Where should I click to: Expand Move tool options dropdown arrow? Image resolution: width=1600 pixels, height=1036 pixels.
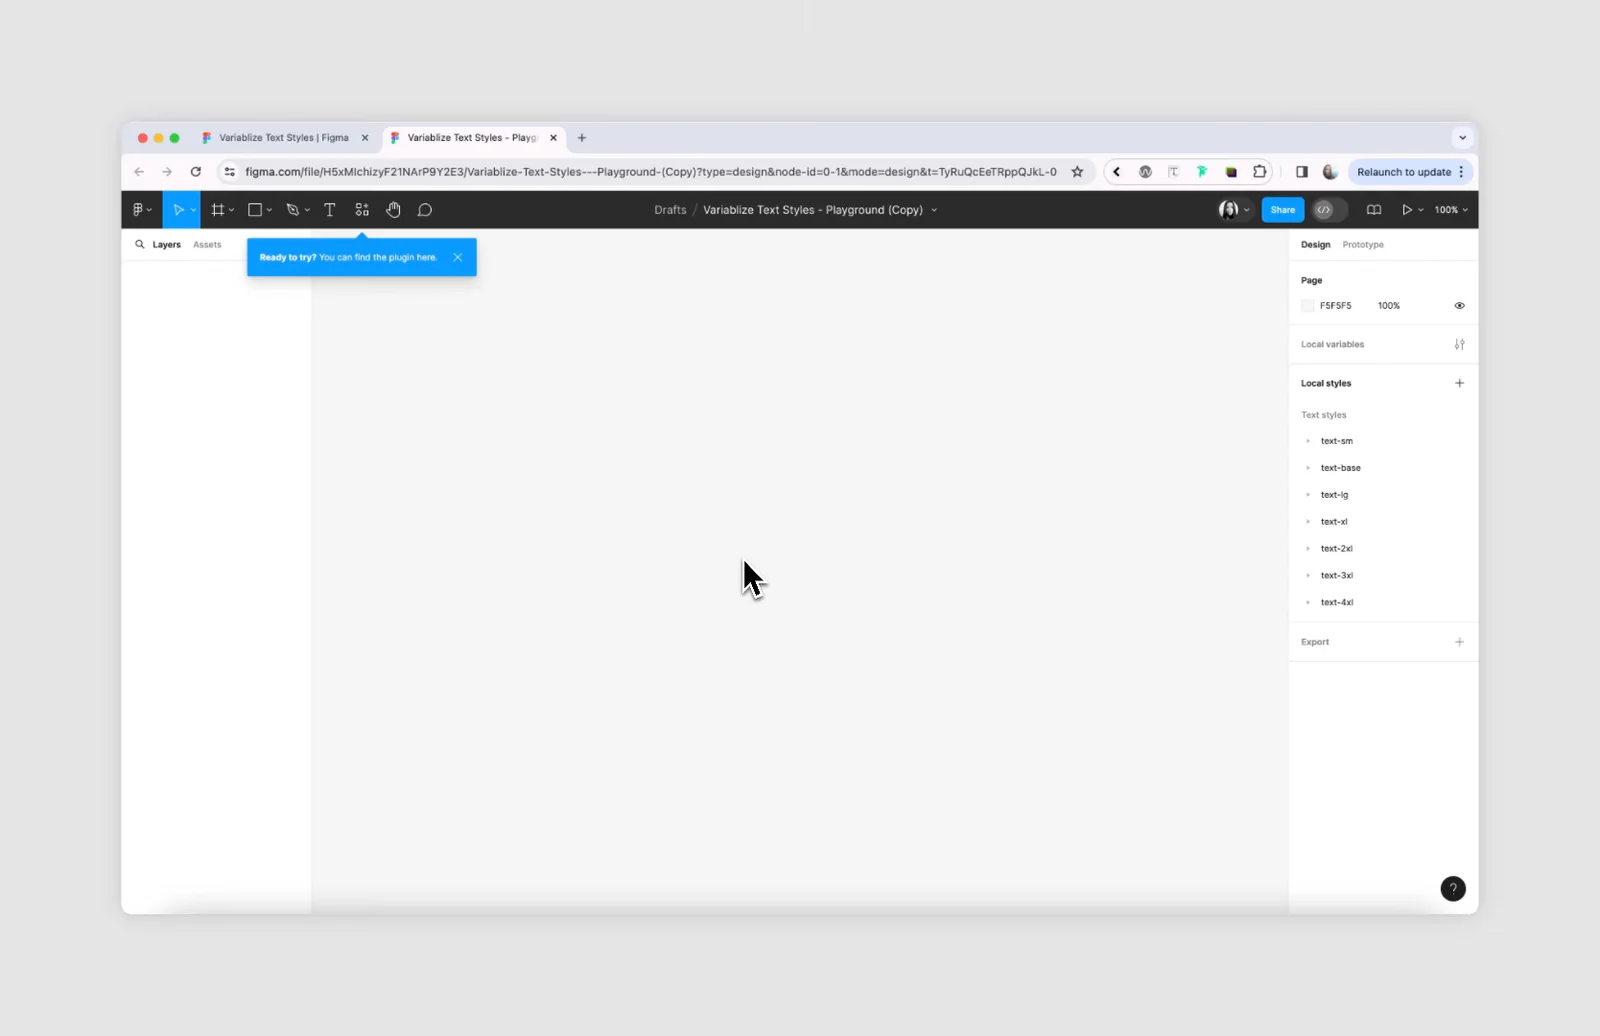193,211
